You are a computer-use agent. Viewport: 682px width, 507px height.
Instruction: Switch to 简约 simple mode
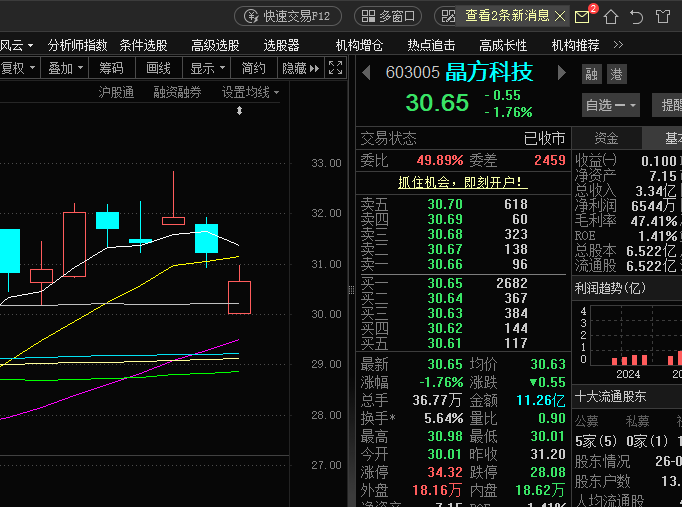tap(254, 68)
